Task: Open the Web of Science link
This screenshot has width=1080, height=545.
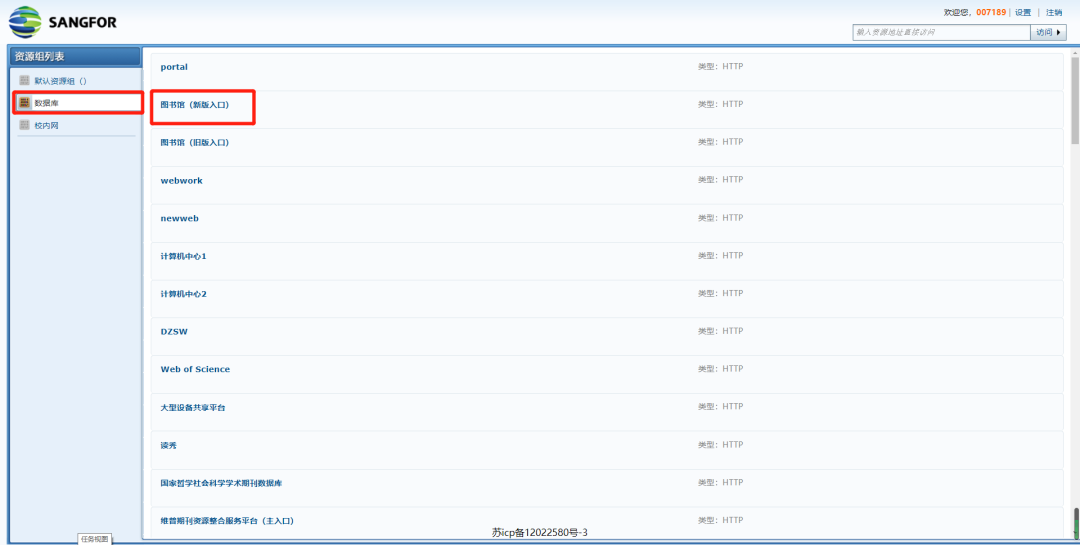Action: [x=196, y=369]
